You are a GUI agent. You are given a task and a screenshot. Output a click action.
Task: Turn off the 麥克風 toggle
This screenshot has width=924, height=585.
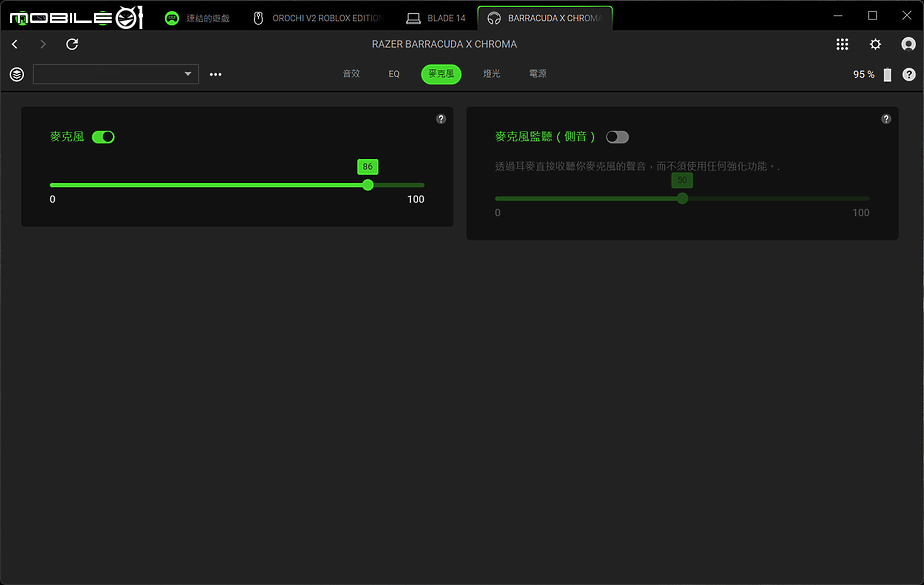click(x=103, y=137)
